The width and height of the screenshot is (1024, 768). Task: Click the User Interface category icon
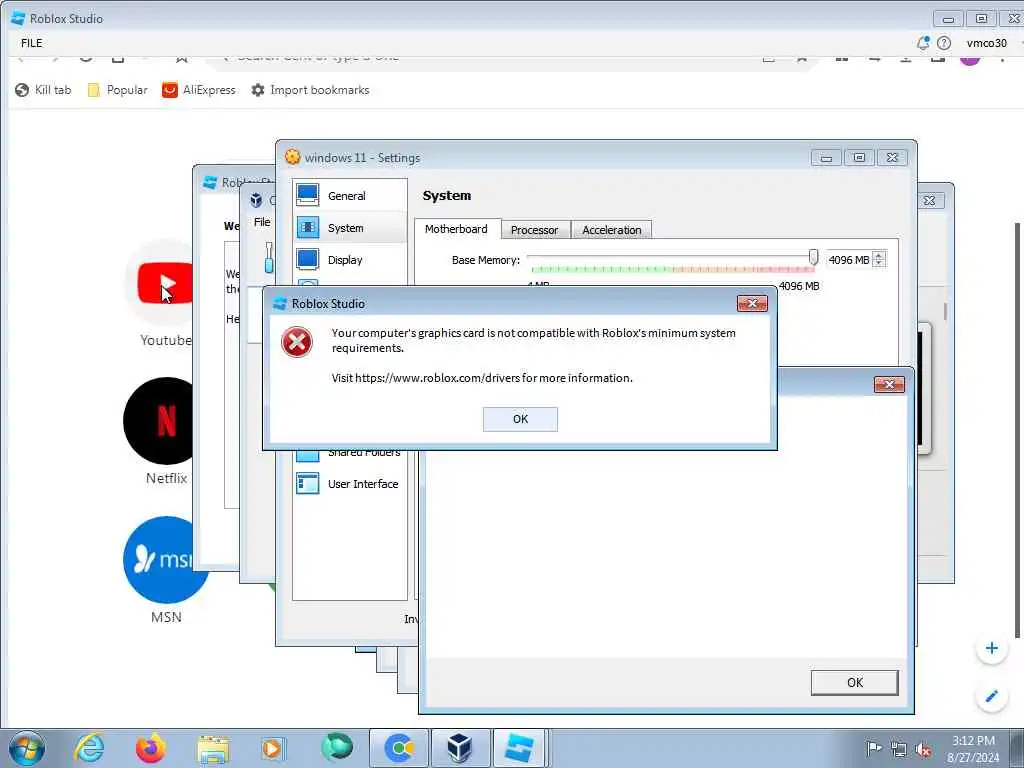tap(308, 483)
